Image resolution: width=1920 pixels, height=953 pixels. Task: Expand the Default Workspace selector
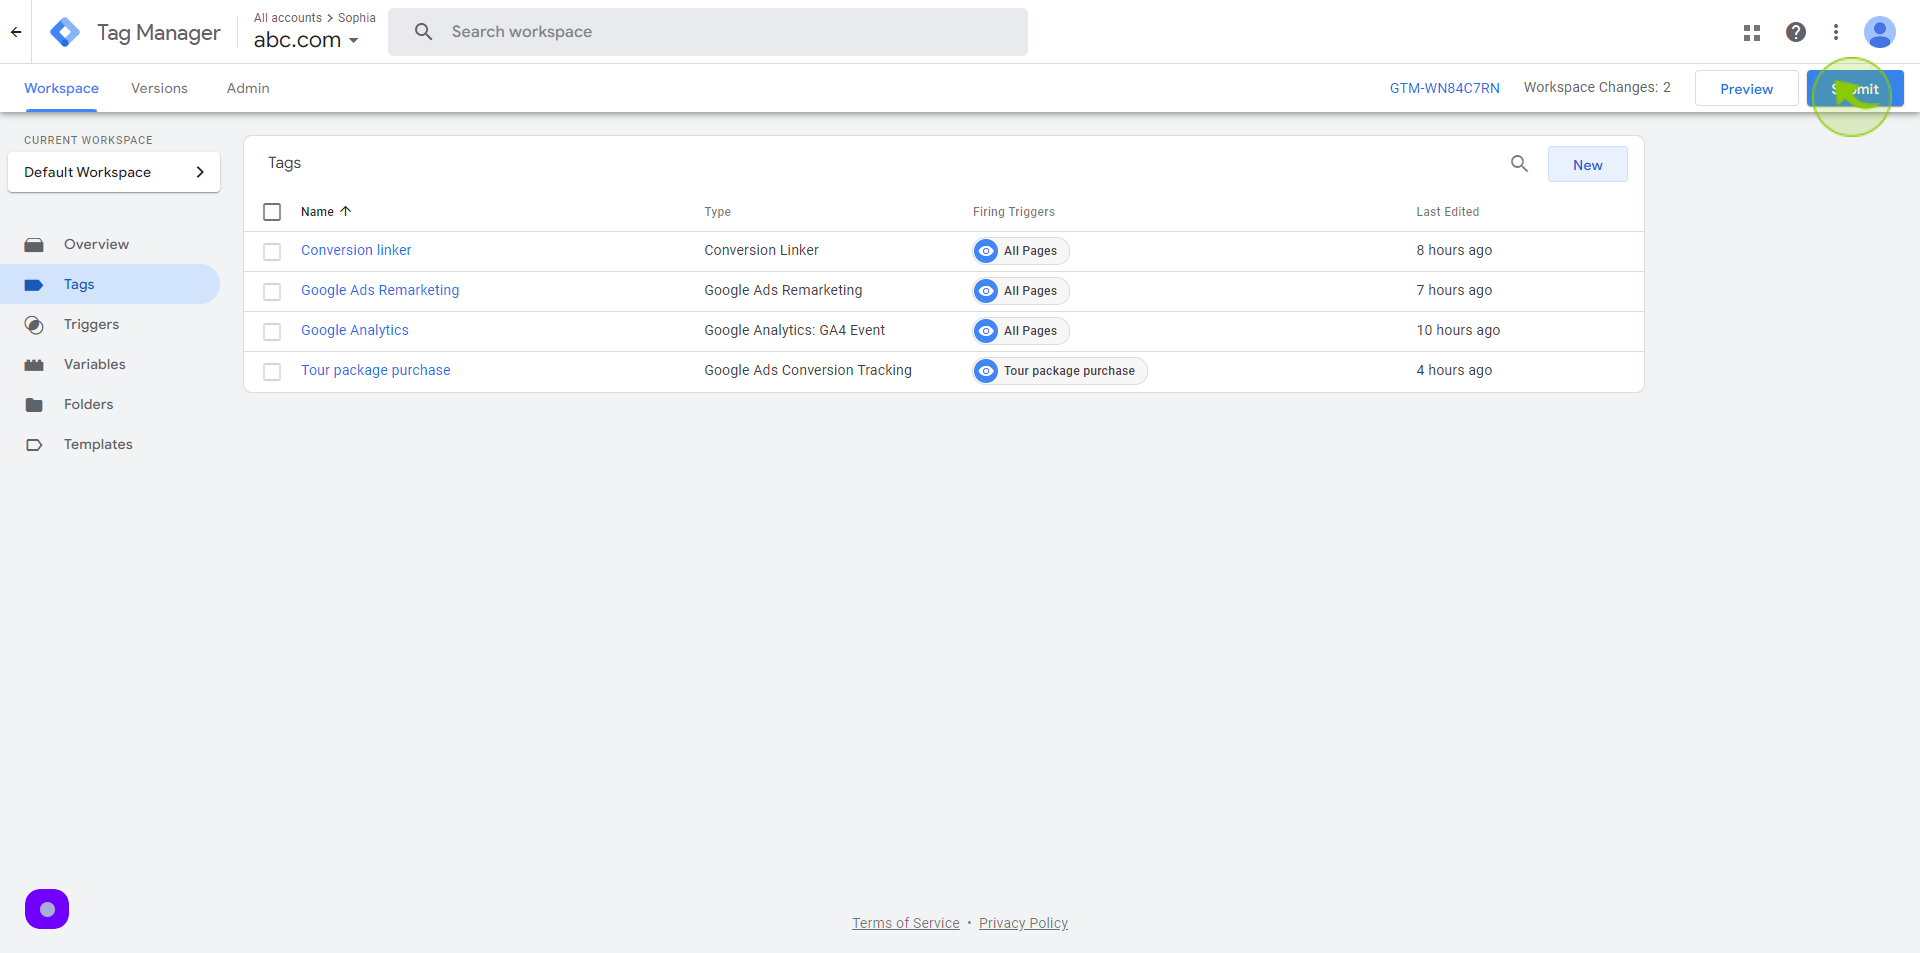pos(114,172)
